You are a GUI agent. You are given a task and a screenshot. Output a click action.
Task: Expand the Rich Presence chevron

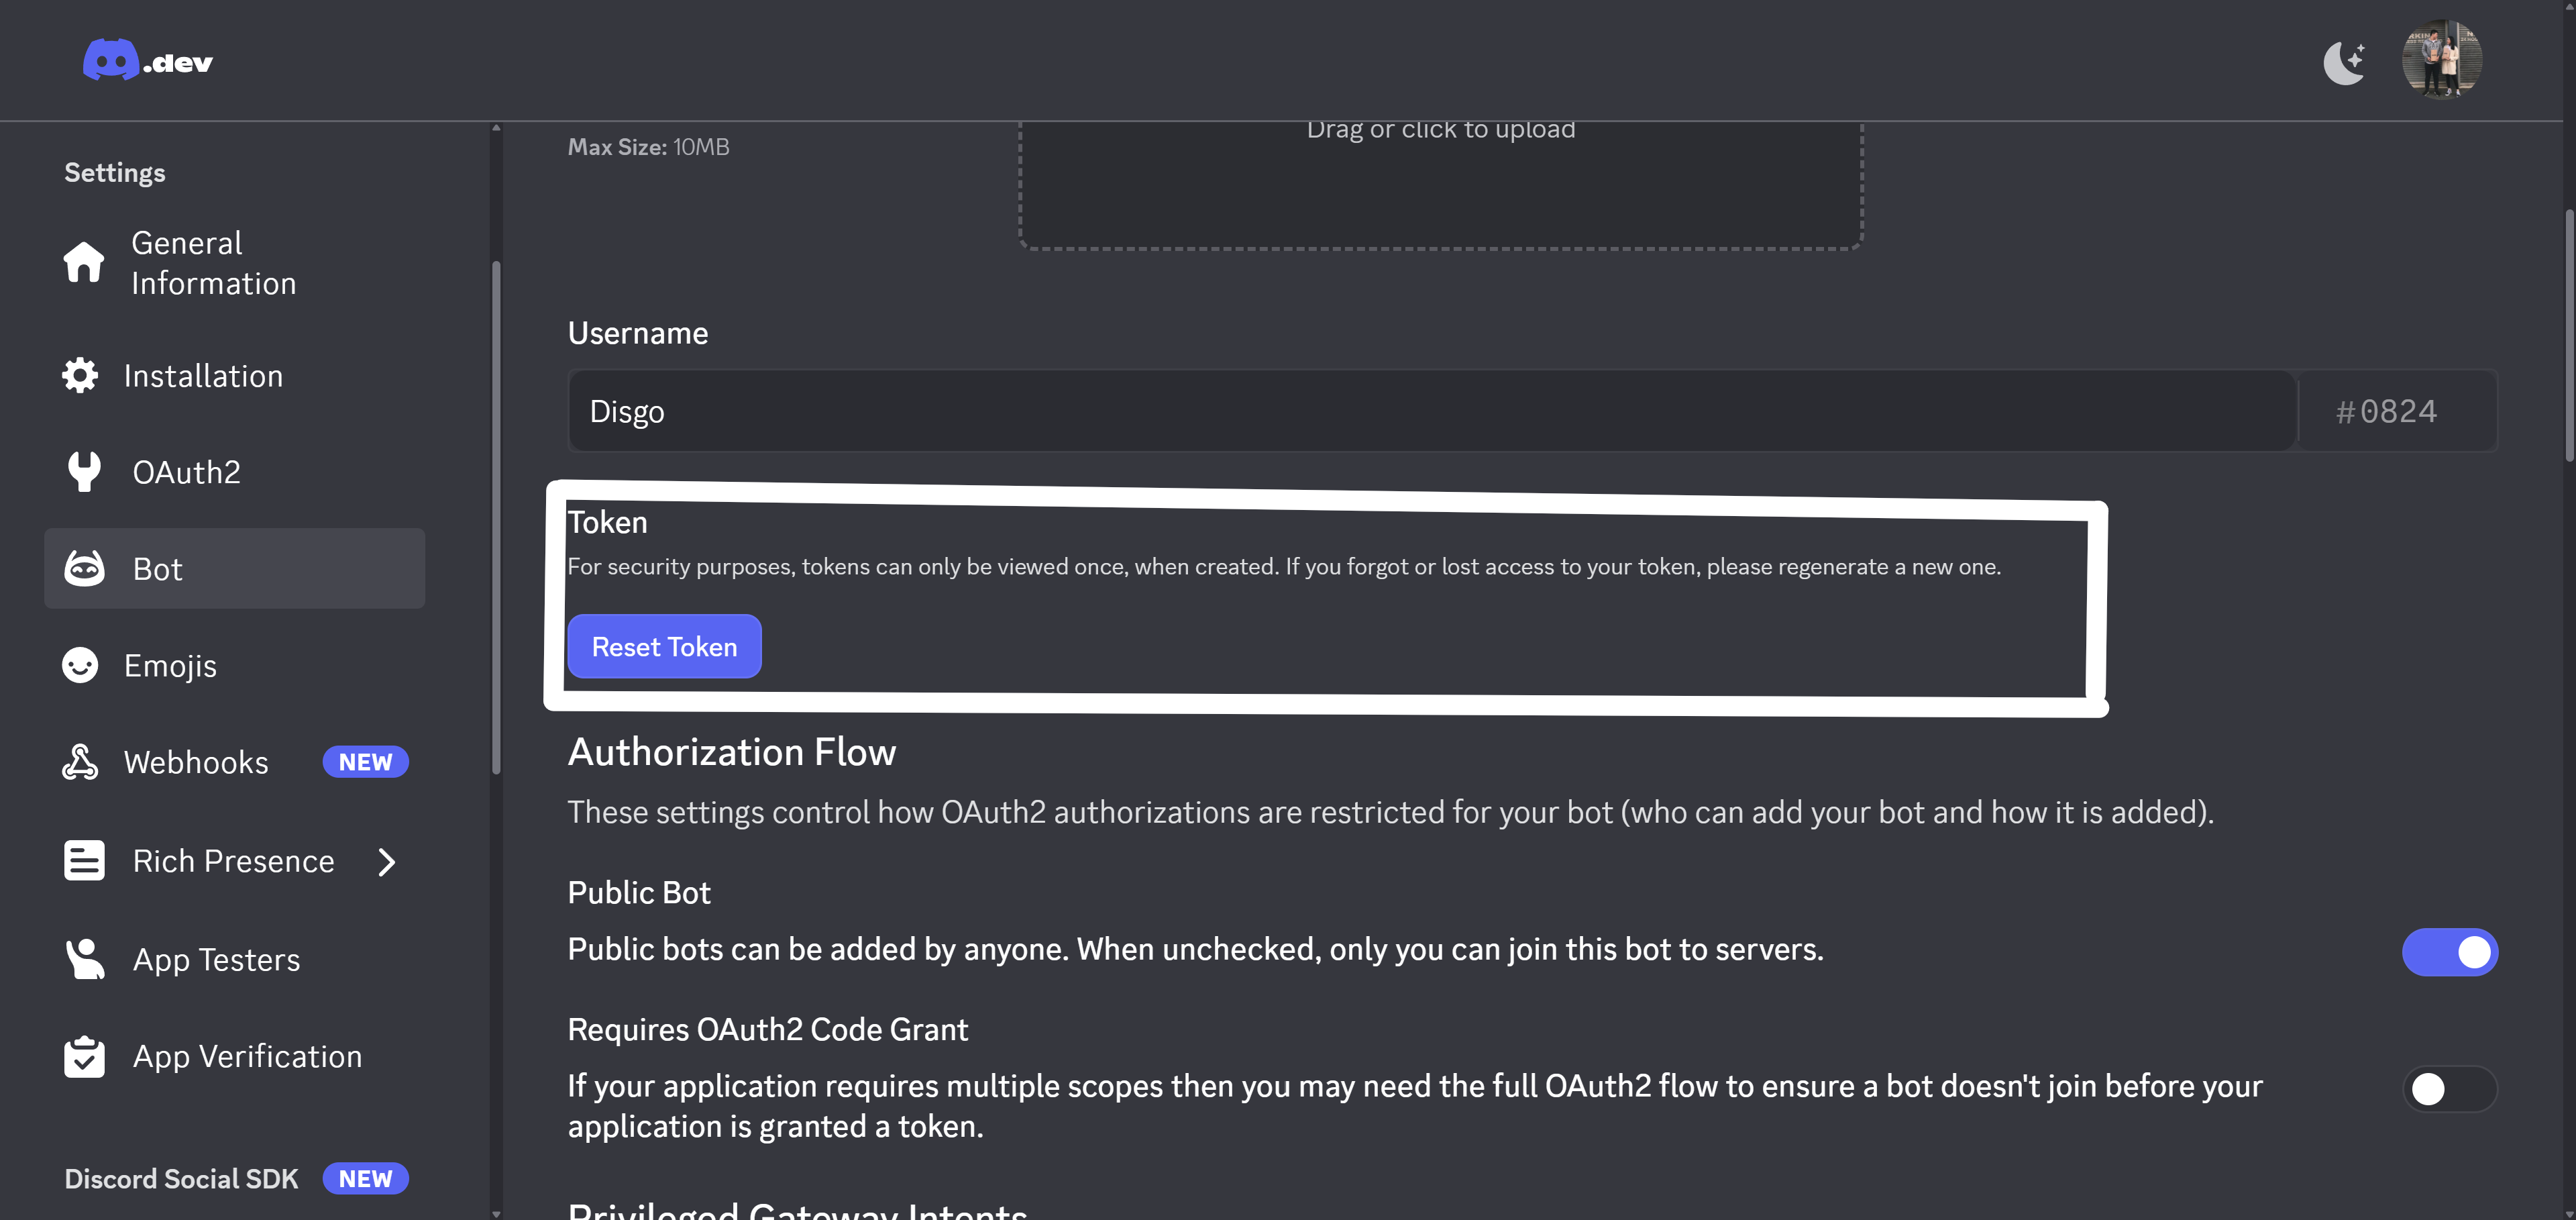(387, 862)
